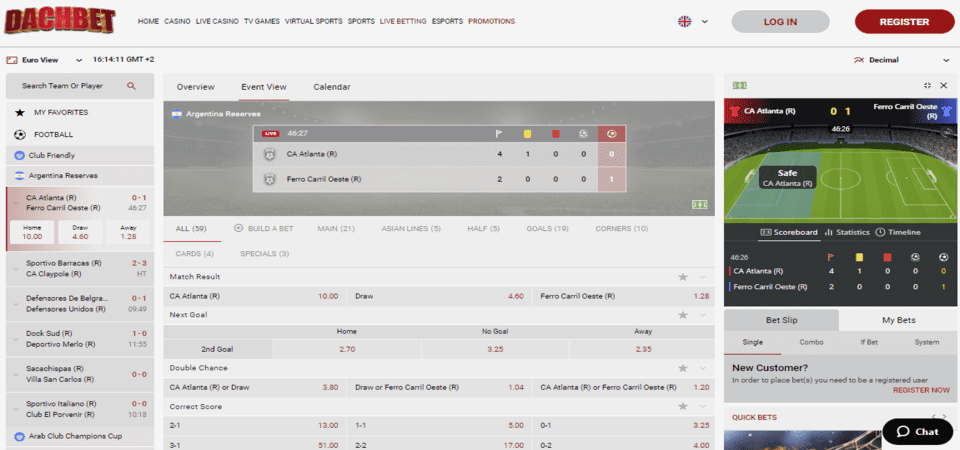Open the language dropdown chevron
This screenshot has height=450, width=960.
point(705,21)
